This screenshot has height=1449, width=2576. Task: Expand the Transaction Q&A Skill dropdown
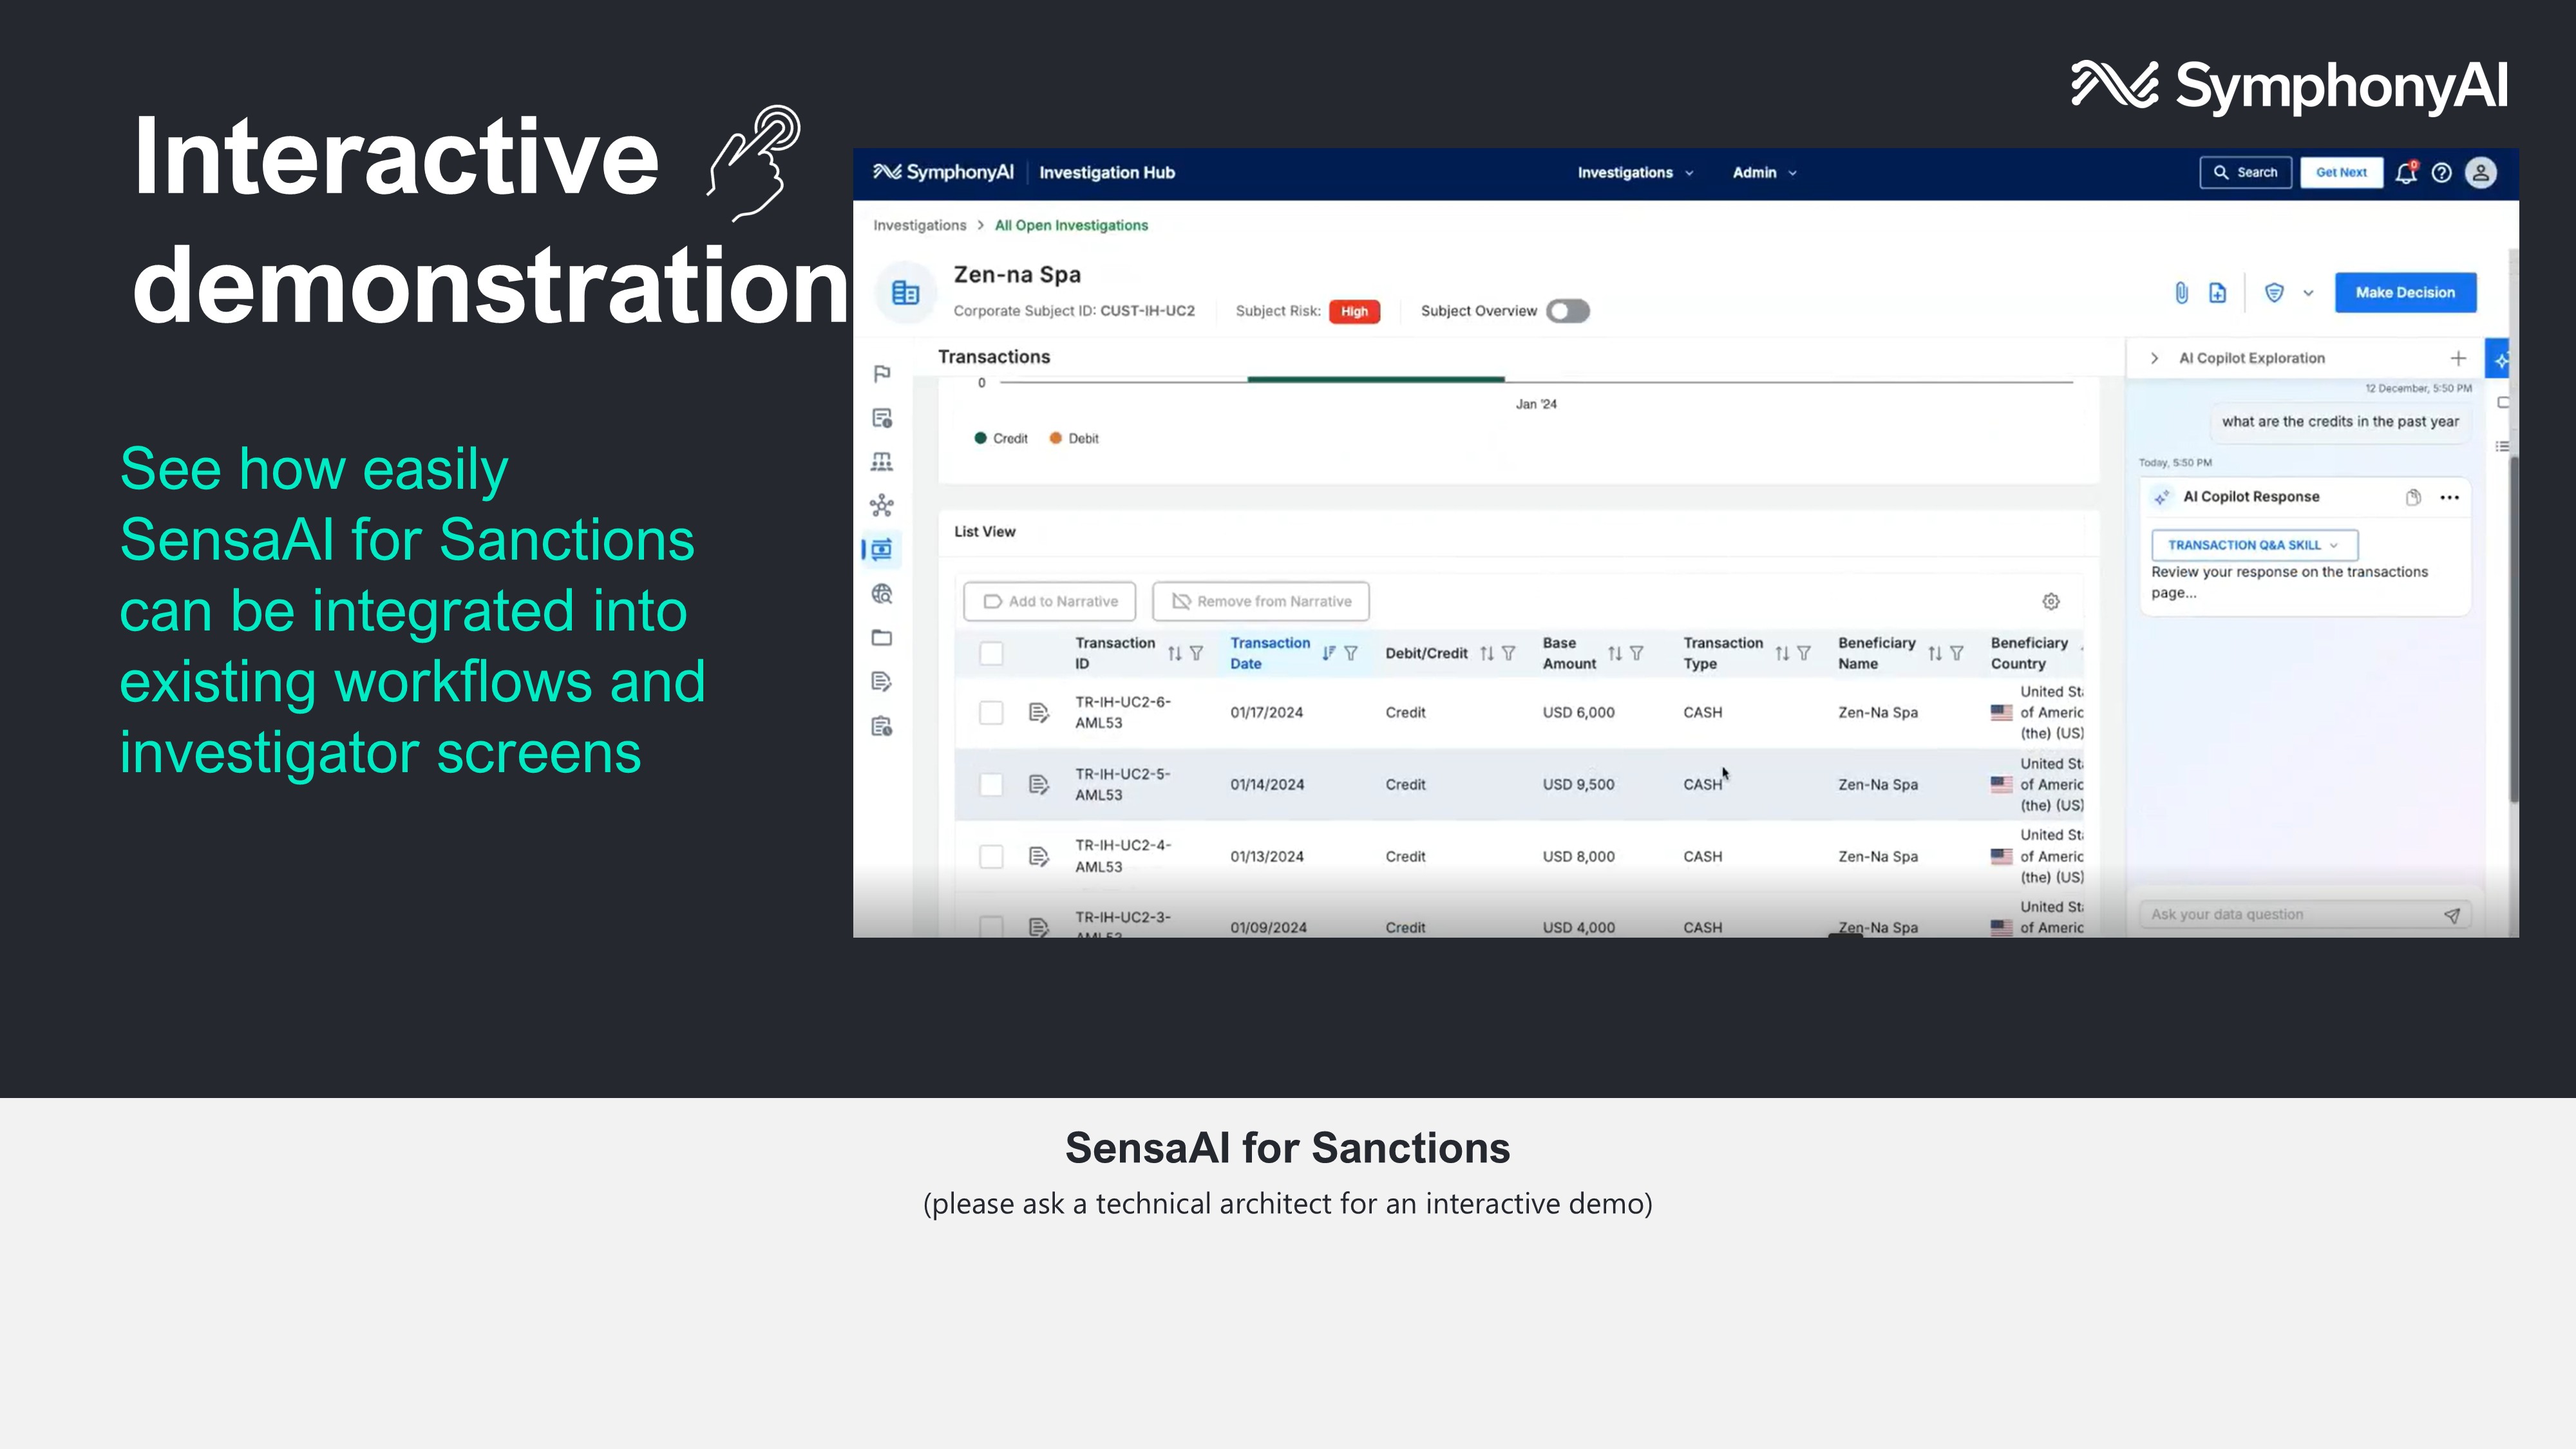click(2254, 545)
